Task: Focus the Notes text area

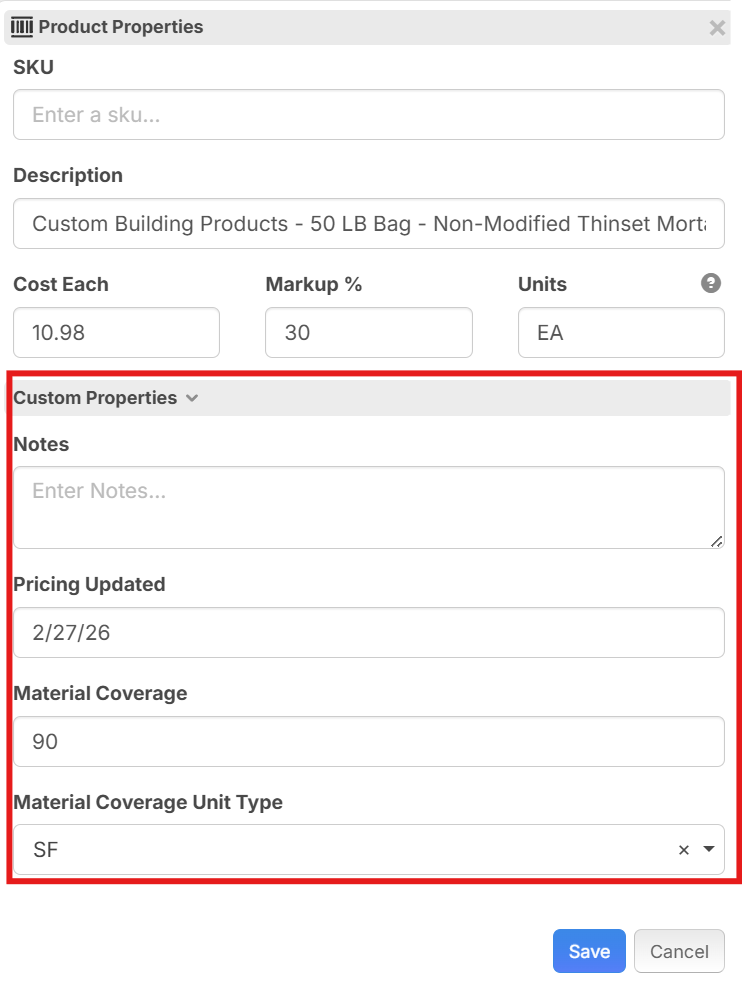Action: 368,507
